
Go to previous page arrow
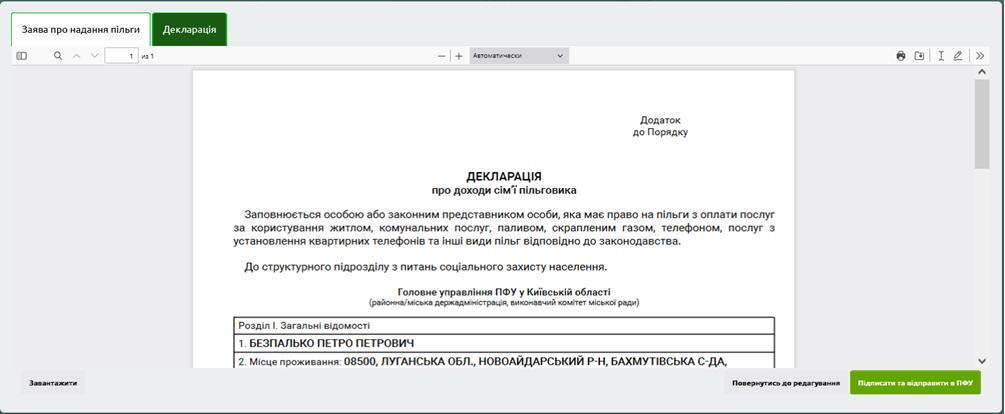pos(77,56)
